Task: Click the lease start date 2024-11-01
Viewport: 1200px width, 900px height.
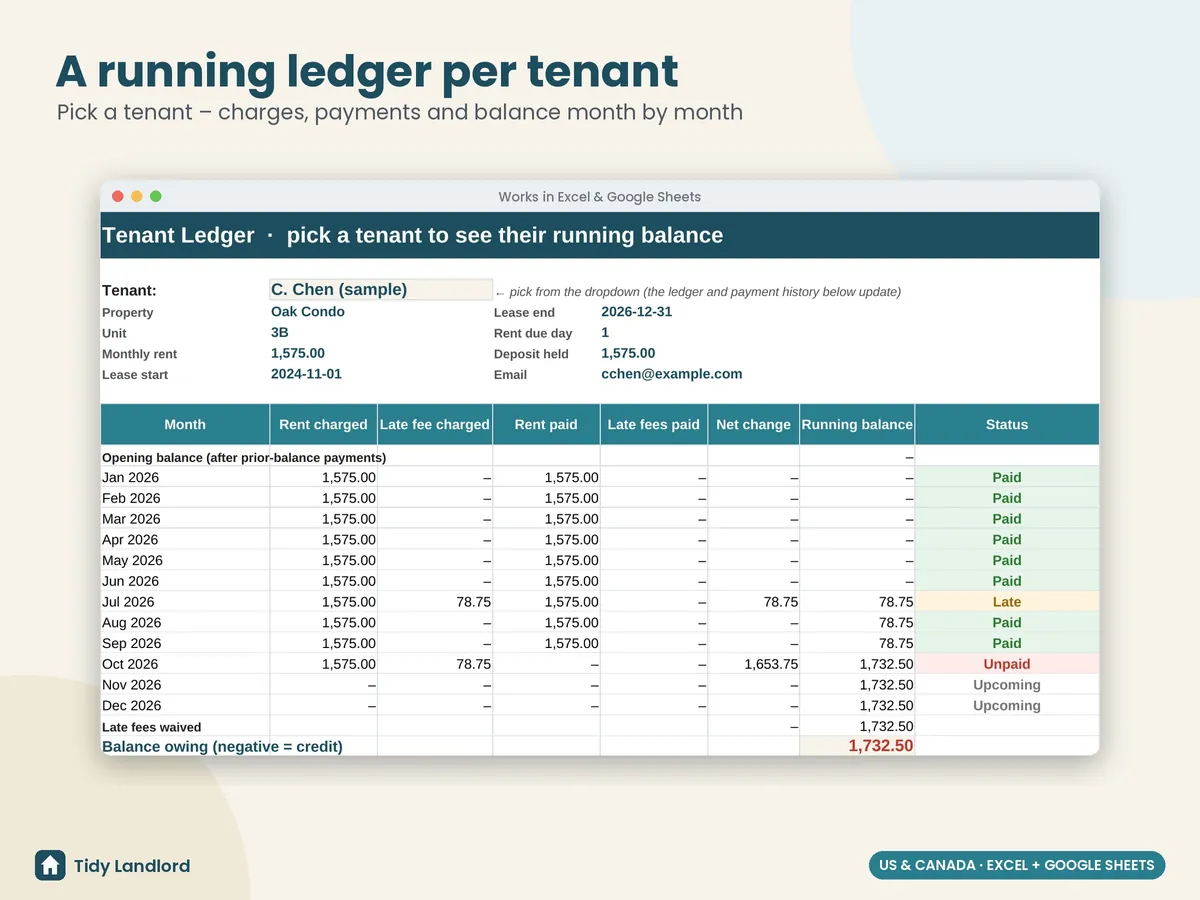Action: (x=306, y=375)
